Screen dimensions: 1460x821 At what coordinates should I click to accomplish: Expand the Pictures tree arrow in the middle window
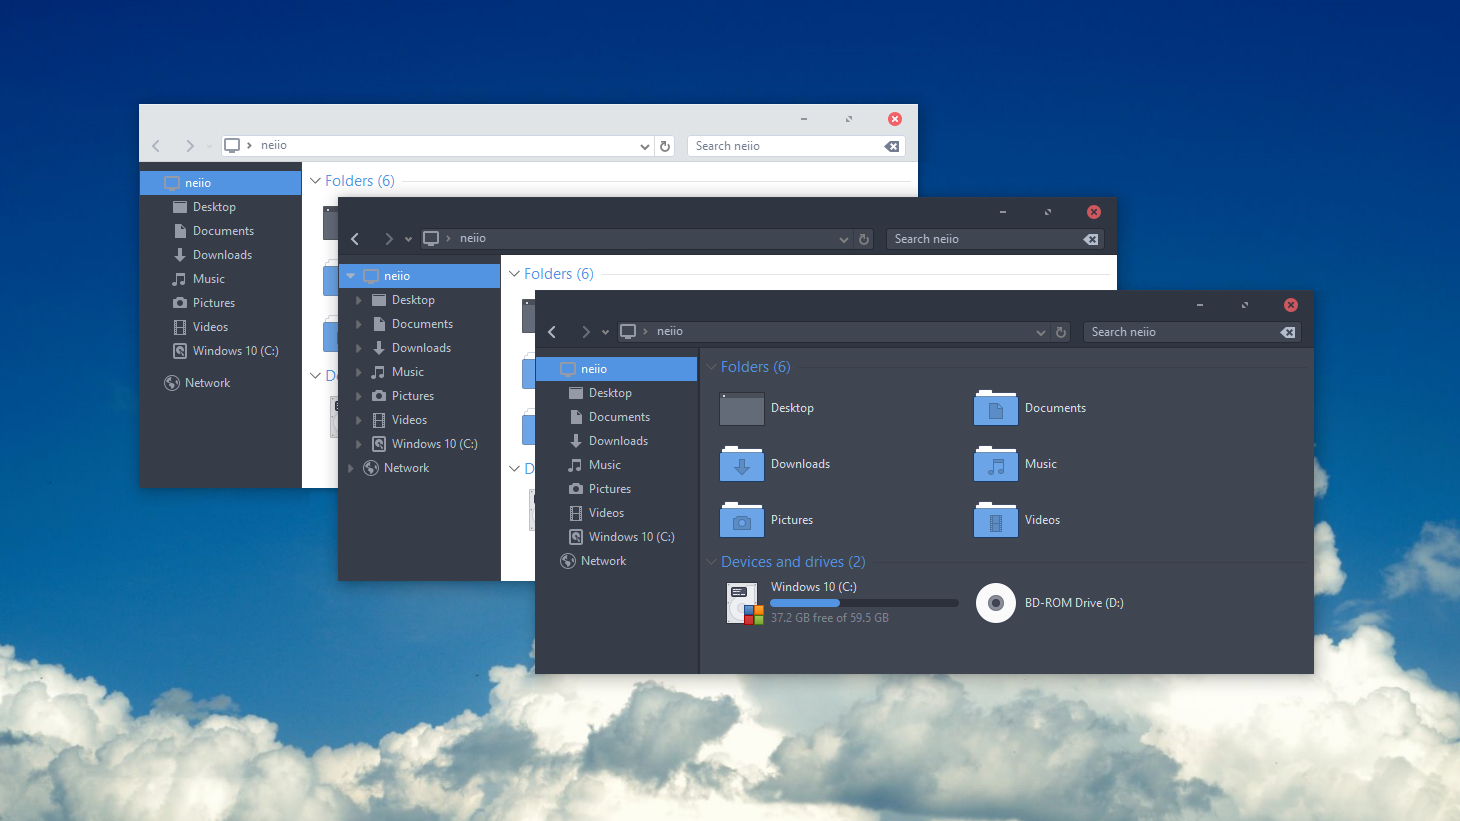pos(359,396)
